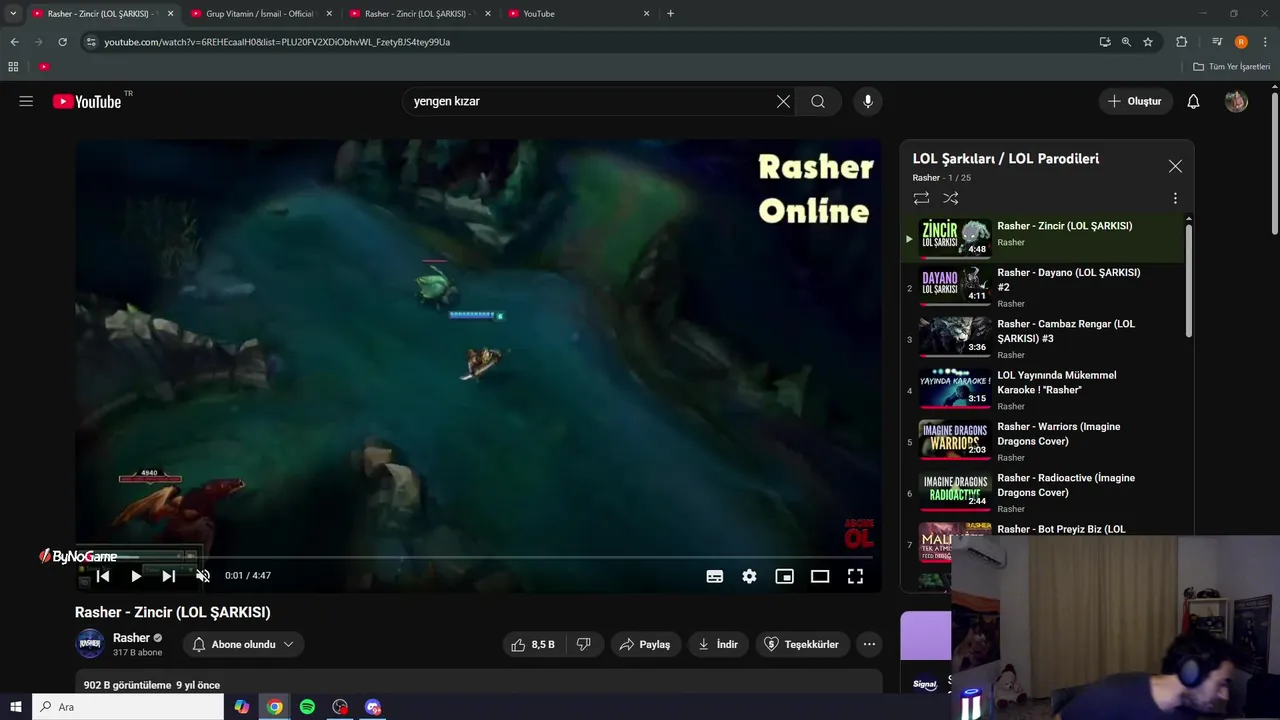This screenshot has width=1280, height=720.
Task: Click the Oluştur create button
Action: (x=1135, y=101)
